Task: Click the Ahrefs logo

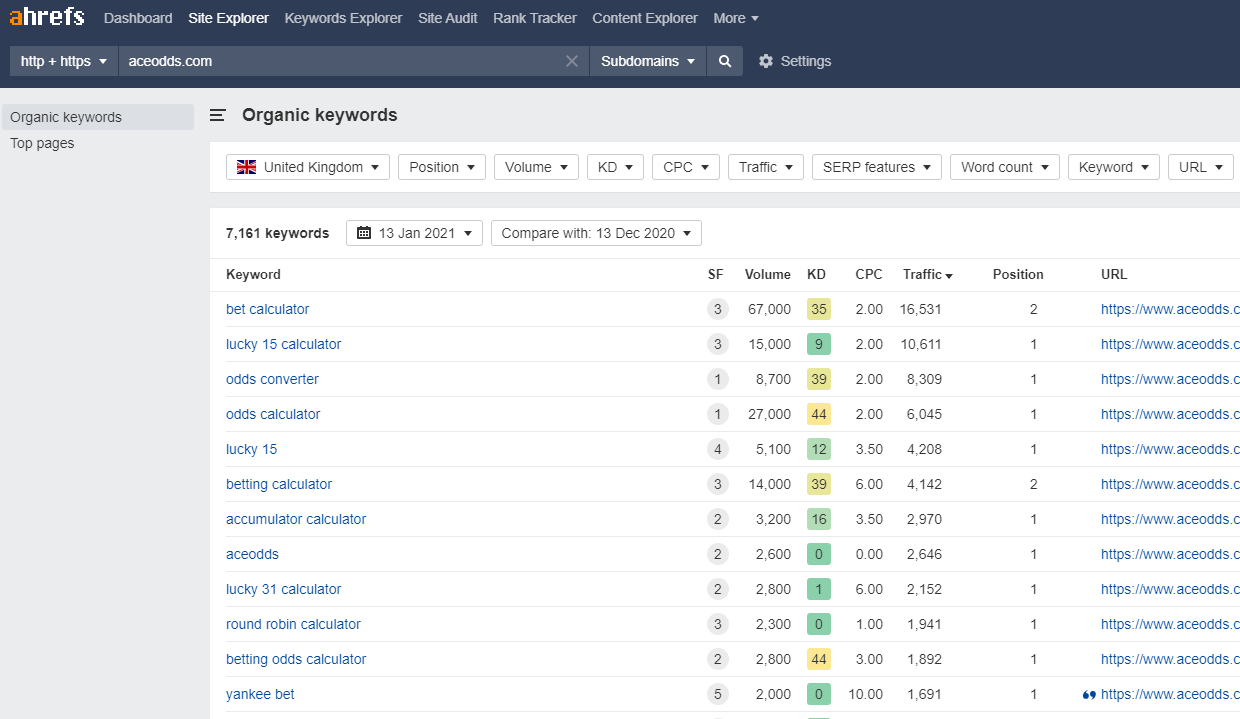Action: point(46,18)
